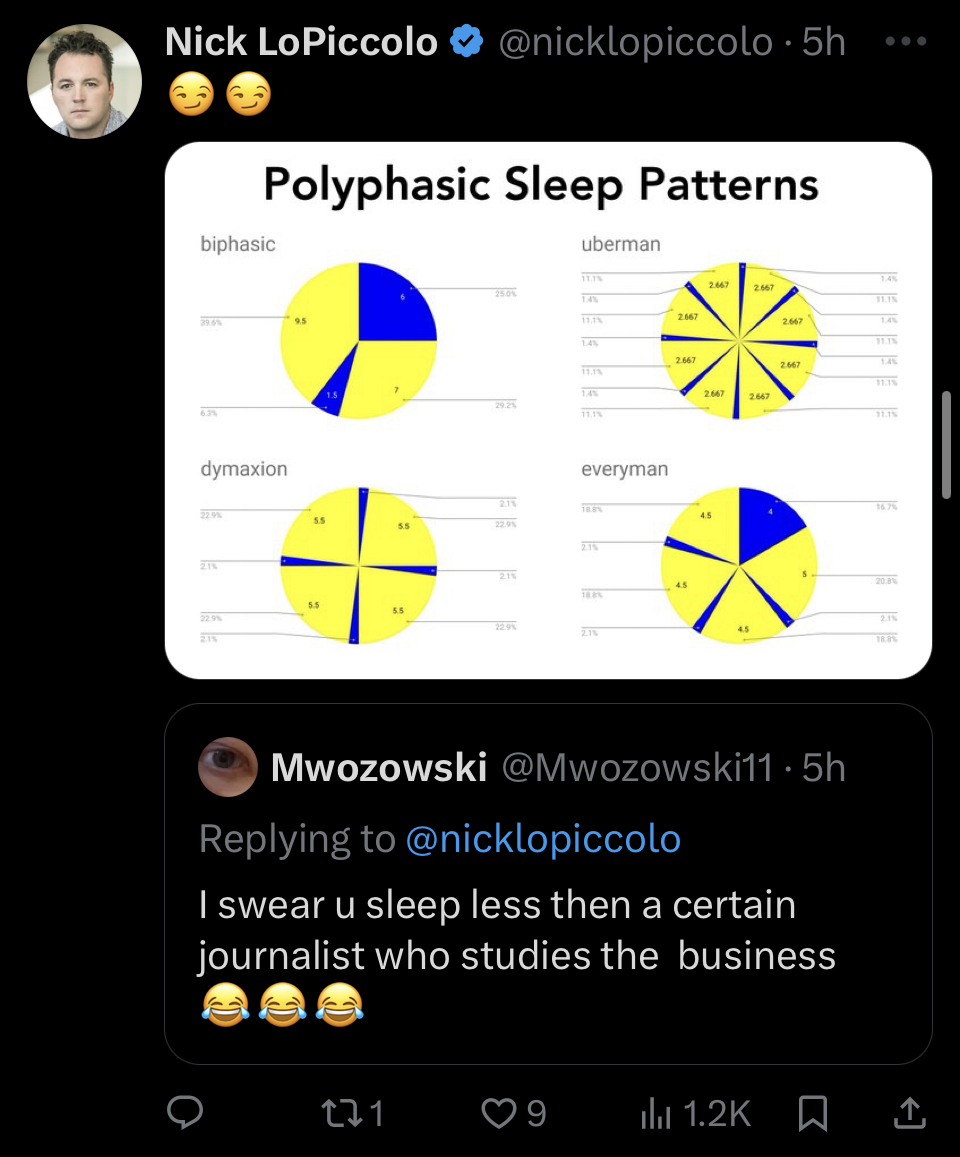Open the Polyphasic Sleep Patterns image

click(548, 410)
